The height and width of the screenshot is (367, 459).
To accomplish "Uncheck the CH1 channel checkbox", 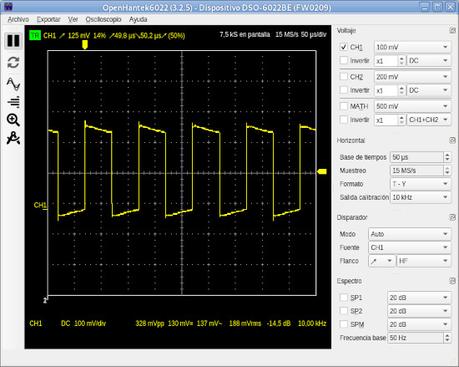I will tap(344, 47).
